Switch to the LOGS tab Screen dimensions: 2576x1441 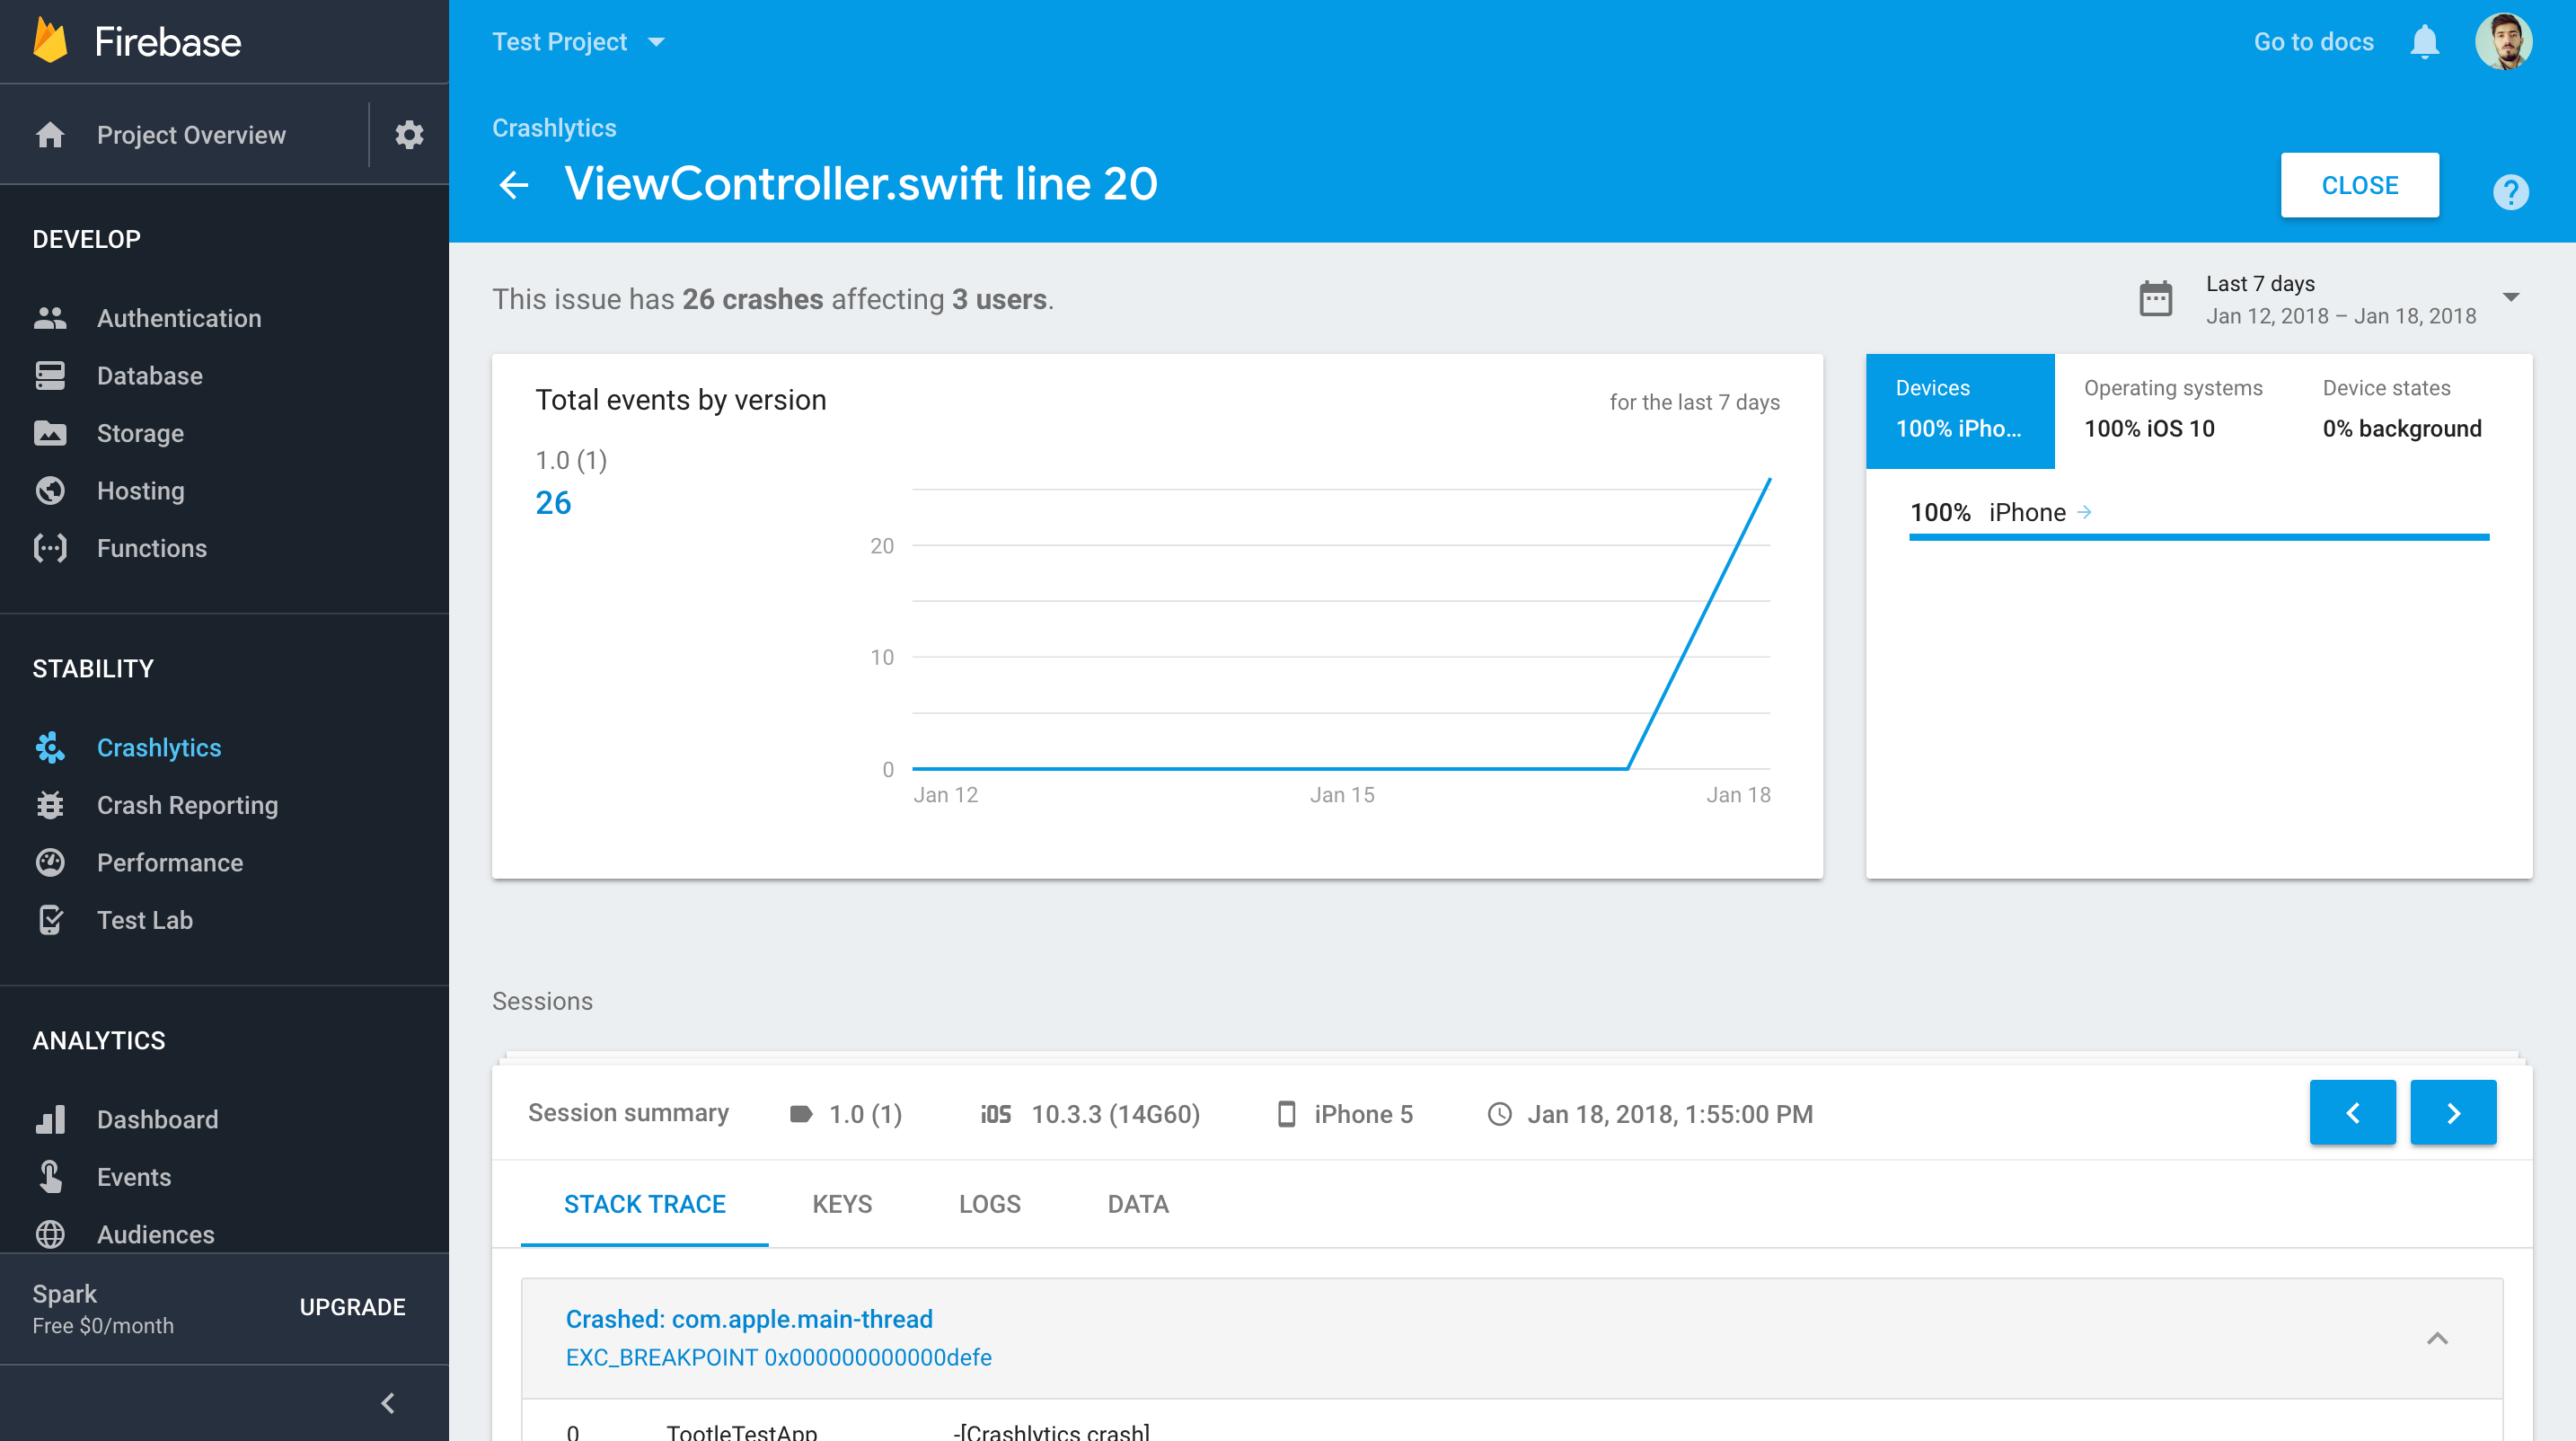989,1204
